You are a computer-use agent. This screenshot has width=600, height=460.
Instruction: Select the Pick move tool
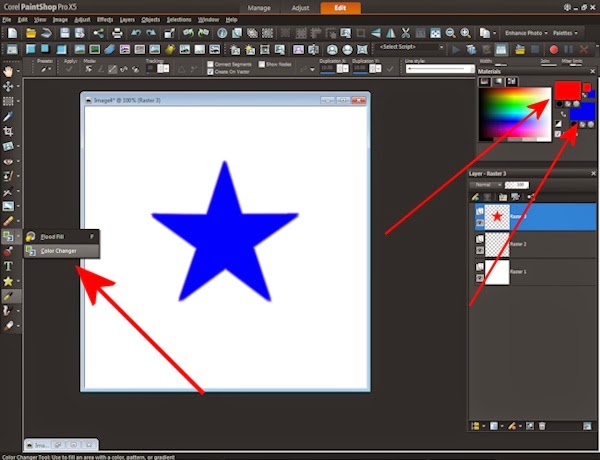8,86
